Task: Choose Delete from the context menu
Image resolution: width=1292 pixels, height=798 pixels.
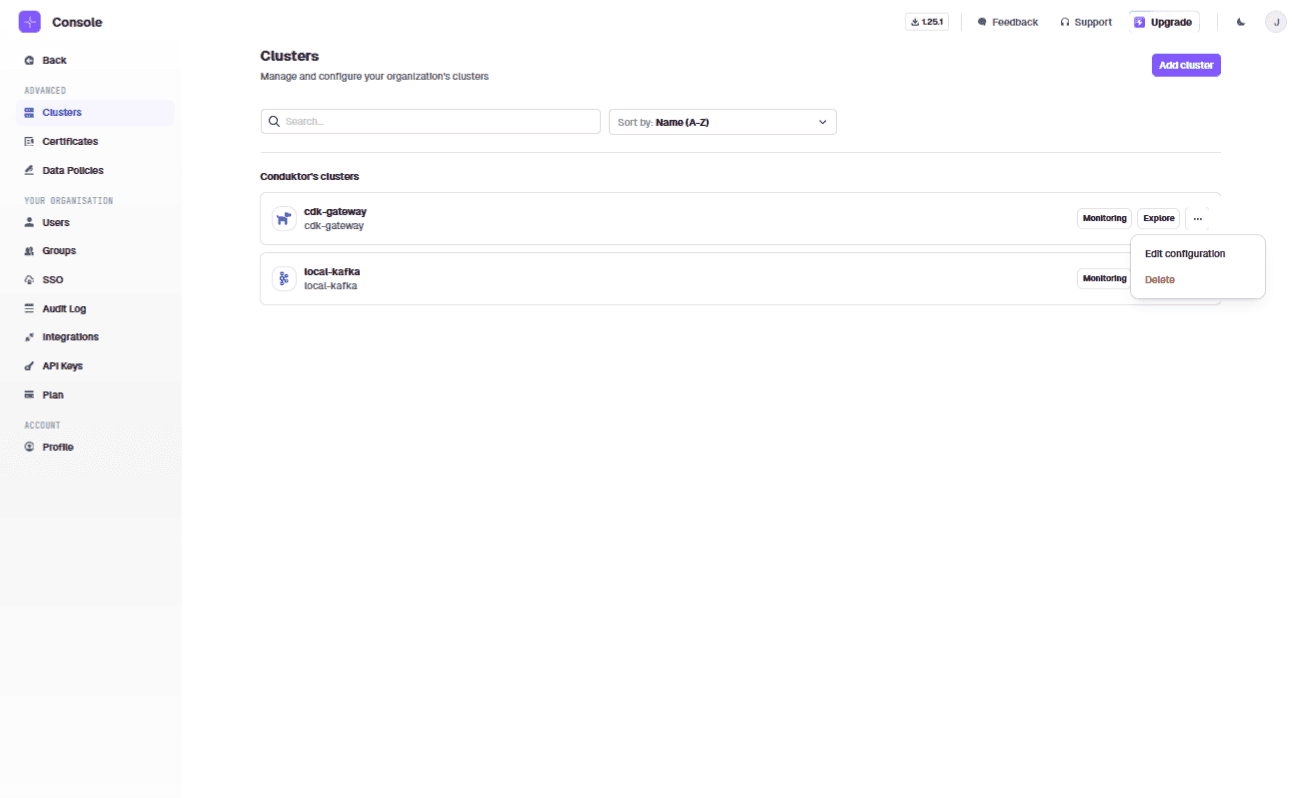Action: point(1160,280)
